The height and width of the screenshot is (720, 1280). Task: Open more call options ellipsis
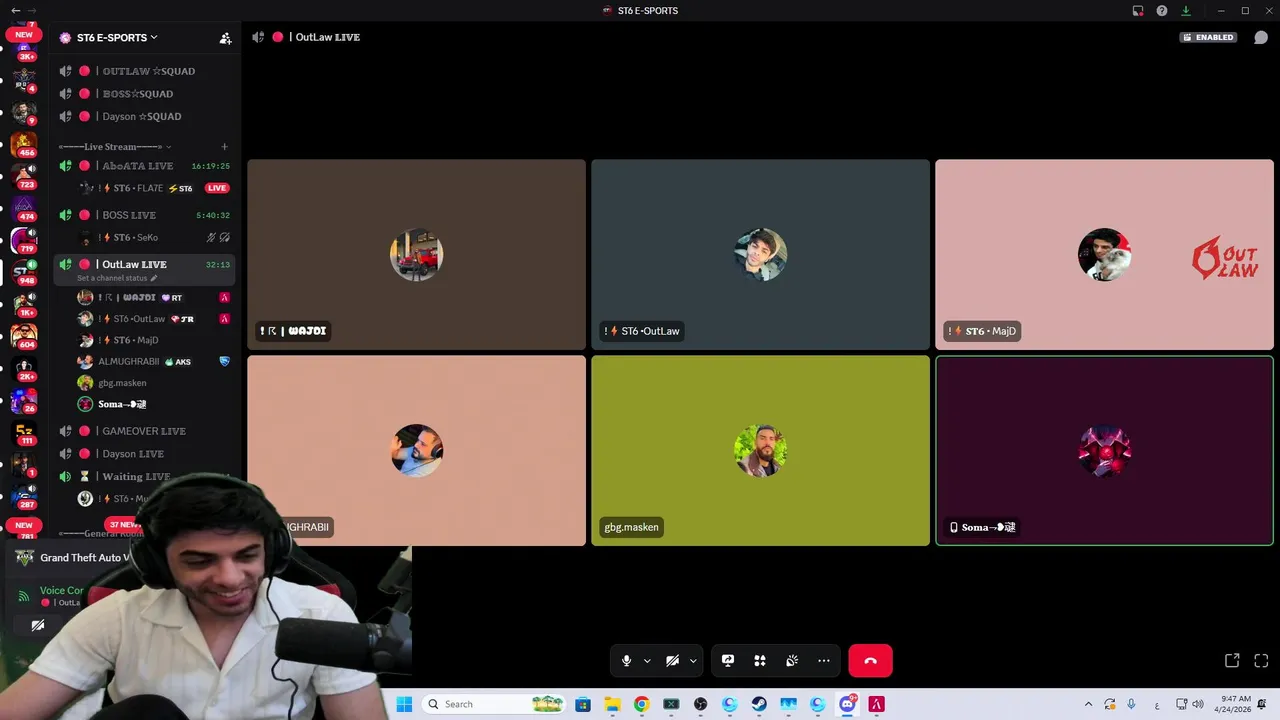824,661
